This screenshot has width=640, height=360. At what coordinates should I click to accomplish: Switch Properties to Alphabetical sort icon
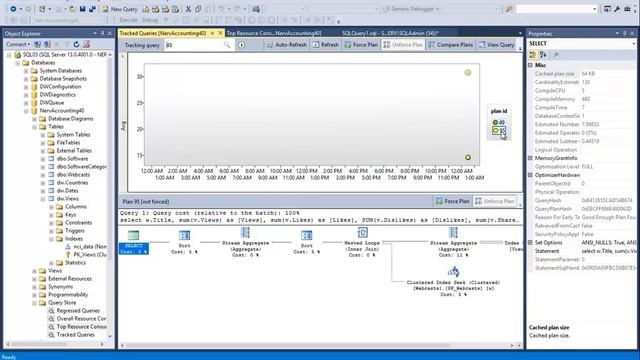543,54
